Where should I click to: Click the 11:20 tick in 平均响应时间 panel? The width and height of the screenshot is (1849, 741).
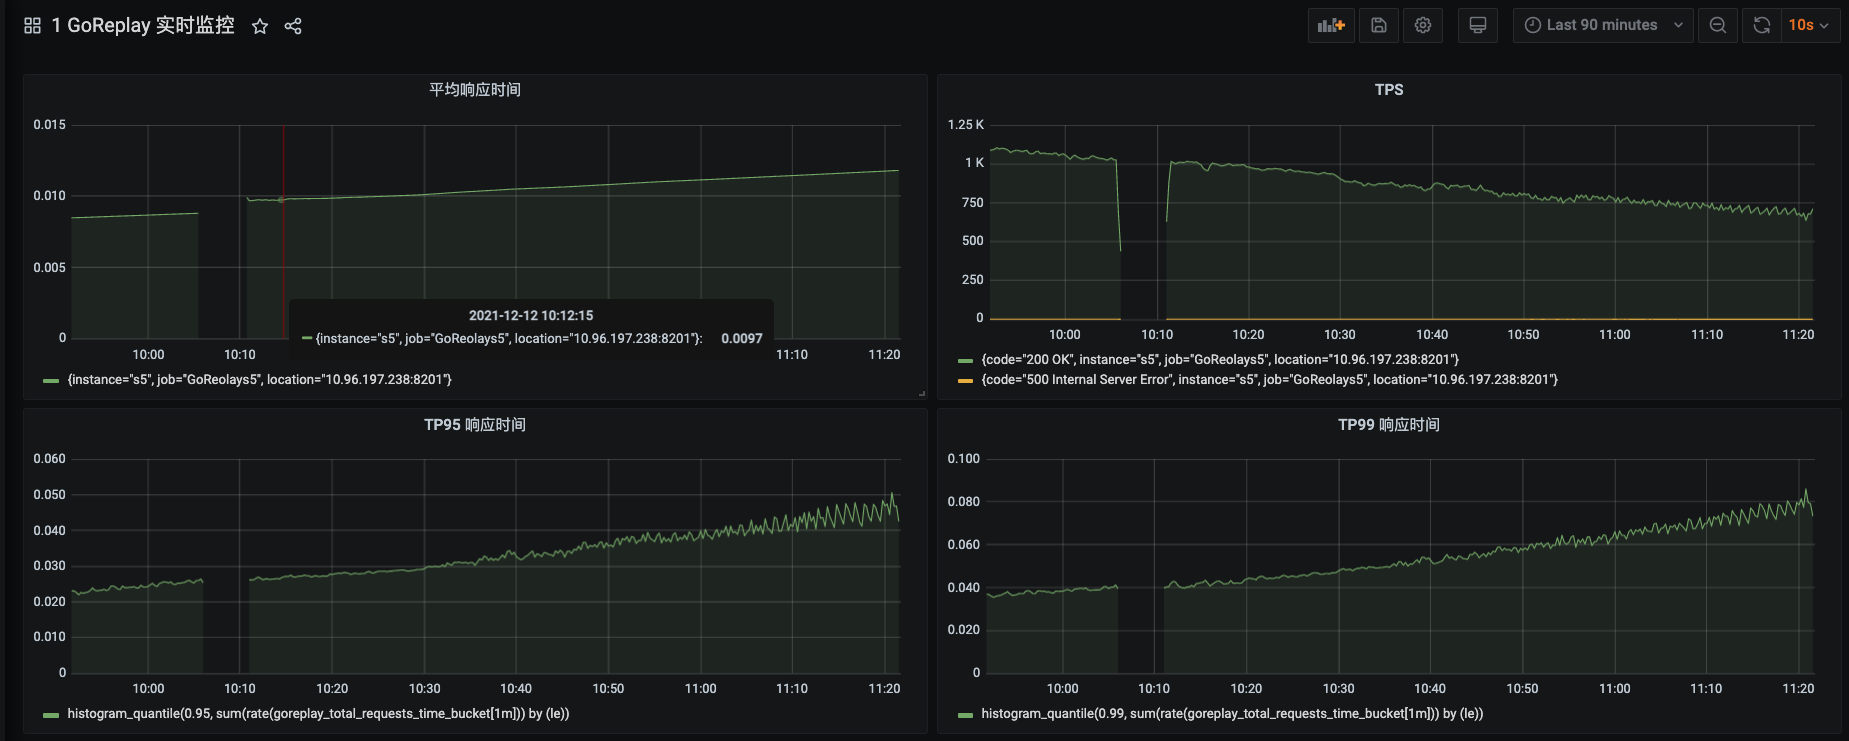click(x=884, y=355)
